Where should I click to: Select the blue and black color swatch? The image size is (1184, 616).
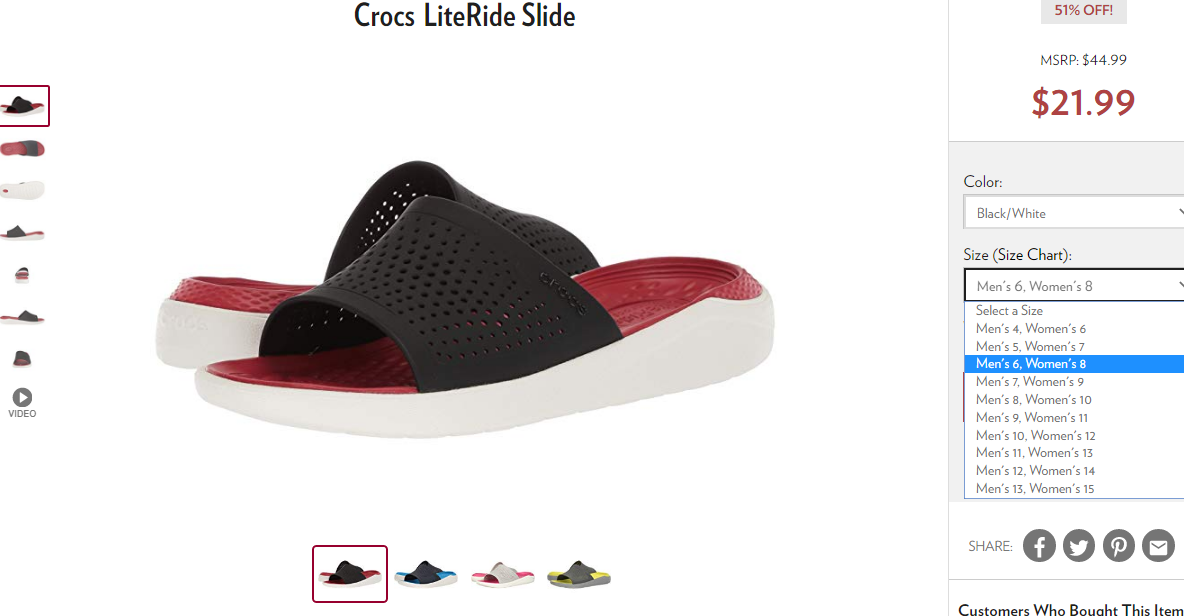pyautogui.click(x=426, y=574)
